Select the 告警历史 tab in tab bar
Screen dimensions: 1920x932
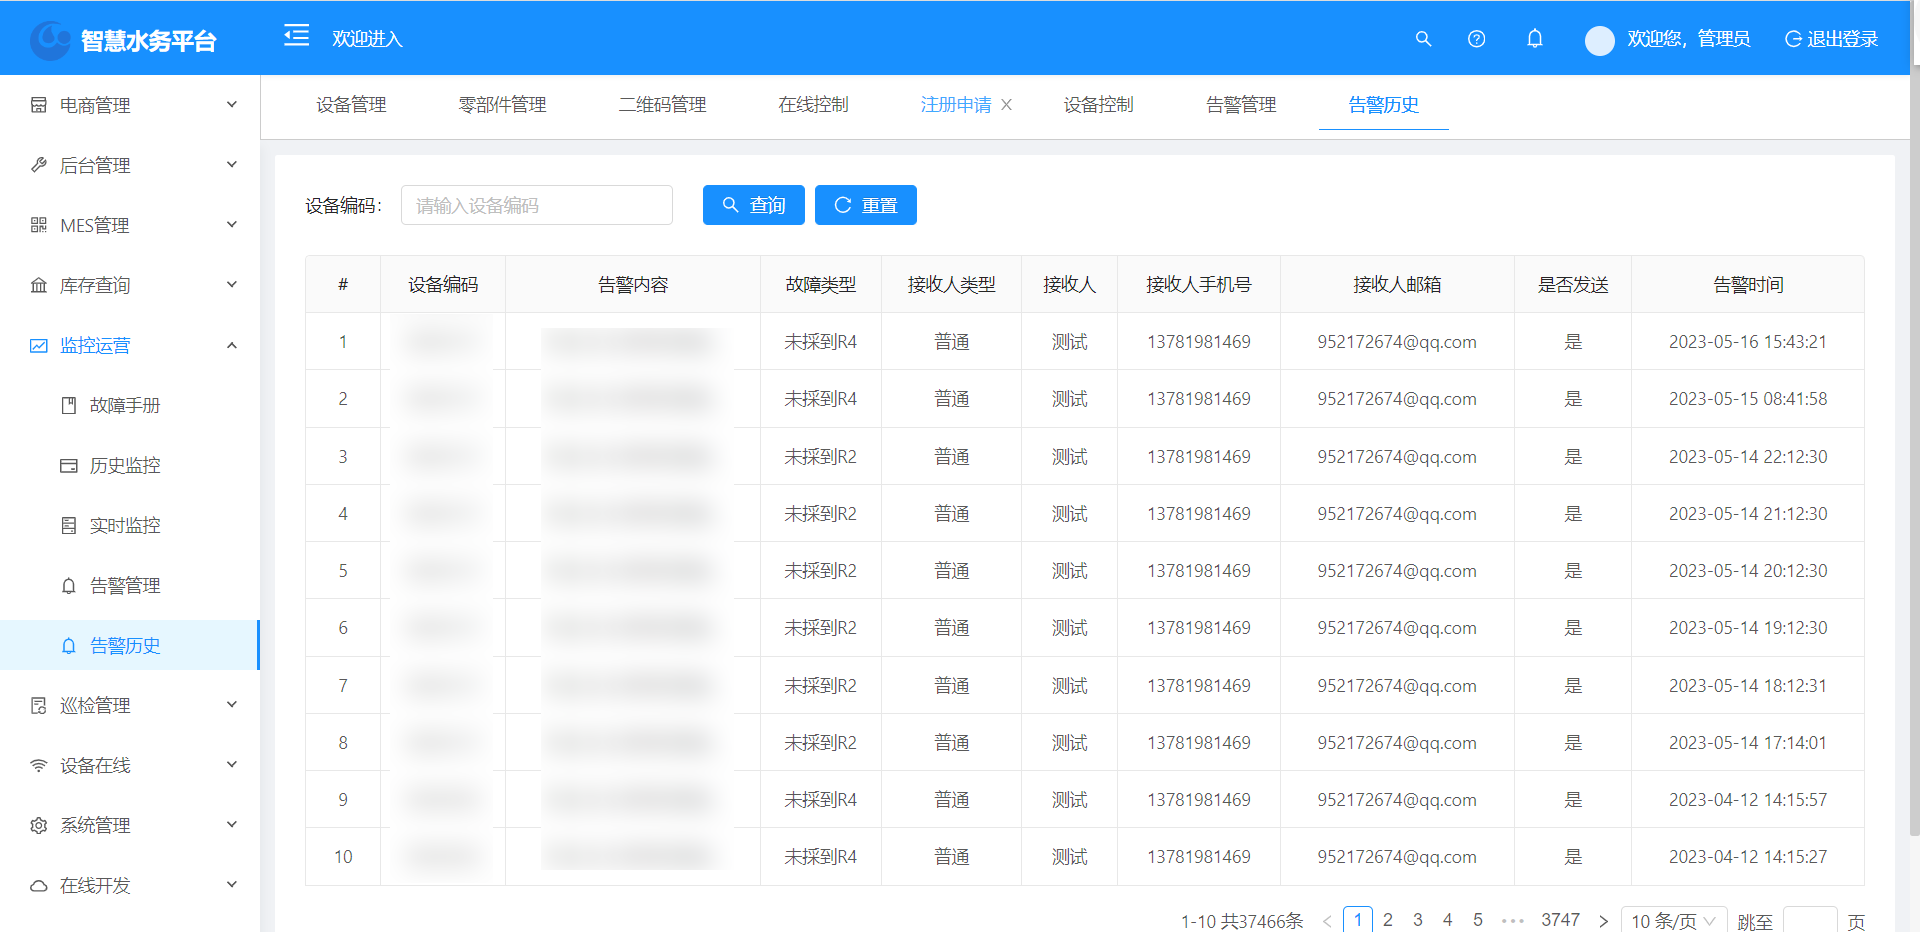pyautogui.click(x=1383, y=105)
